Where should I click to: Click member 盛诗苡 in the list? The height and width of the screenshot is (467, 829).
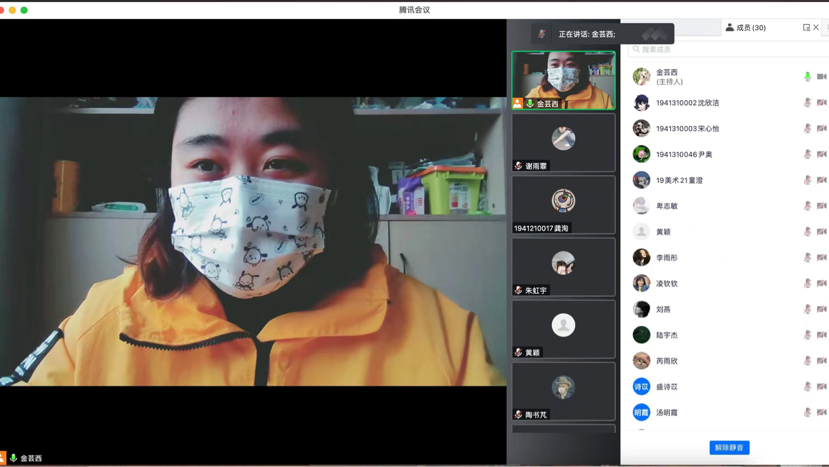667,387
